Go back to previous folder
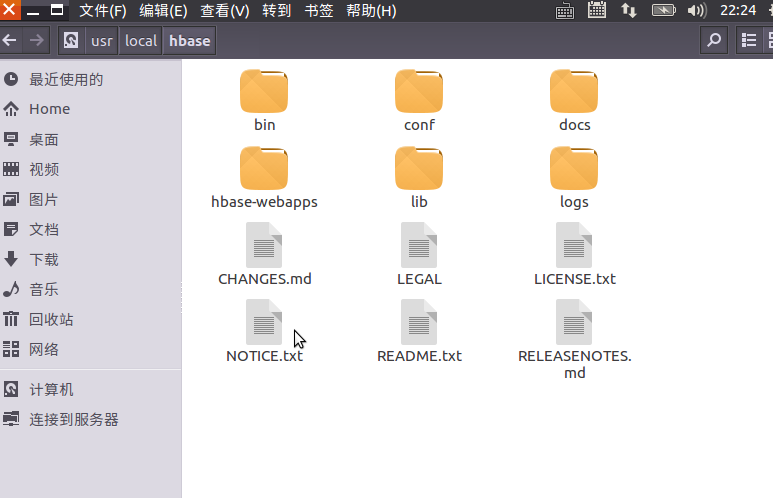This screenshot has width=773, height=498. (x=10, y=40)
